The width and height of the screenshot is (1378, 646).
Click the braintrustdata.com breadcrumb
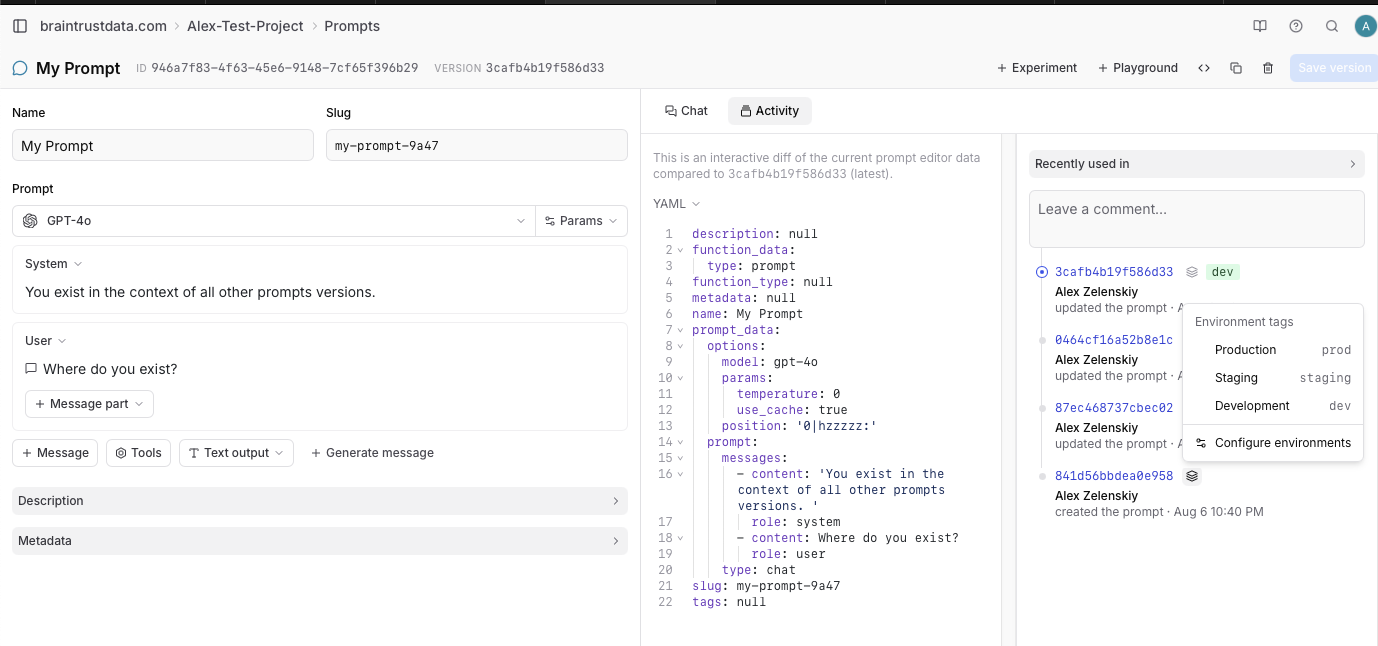(x=102, y=26)
